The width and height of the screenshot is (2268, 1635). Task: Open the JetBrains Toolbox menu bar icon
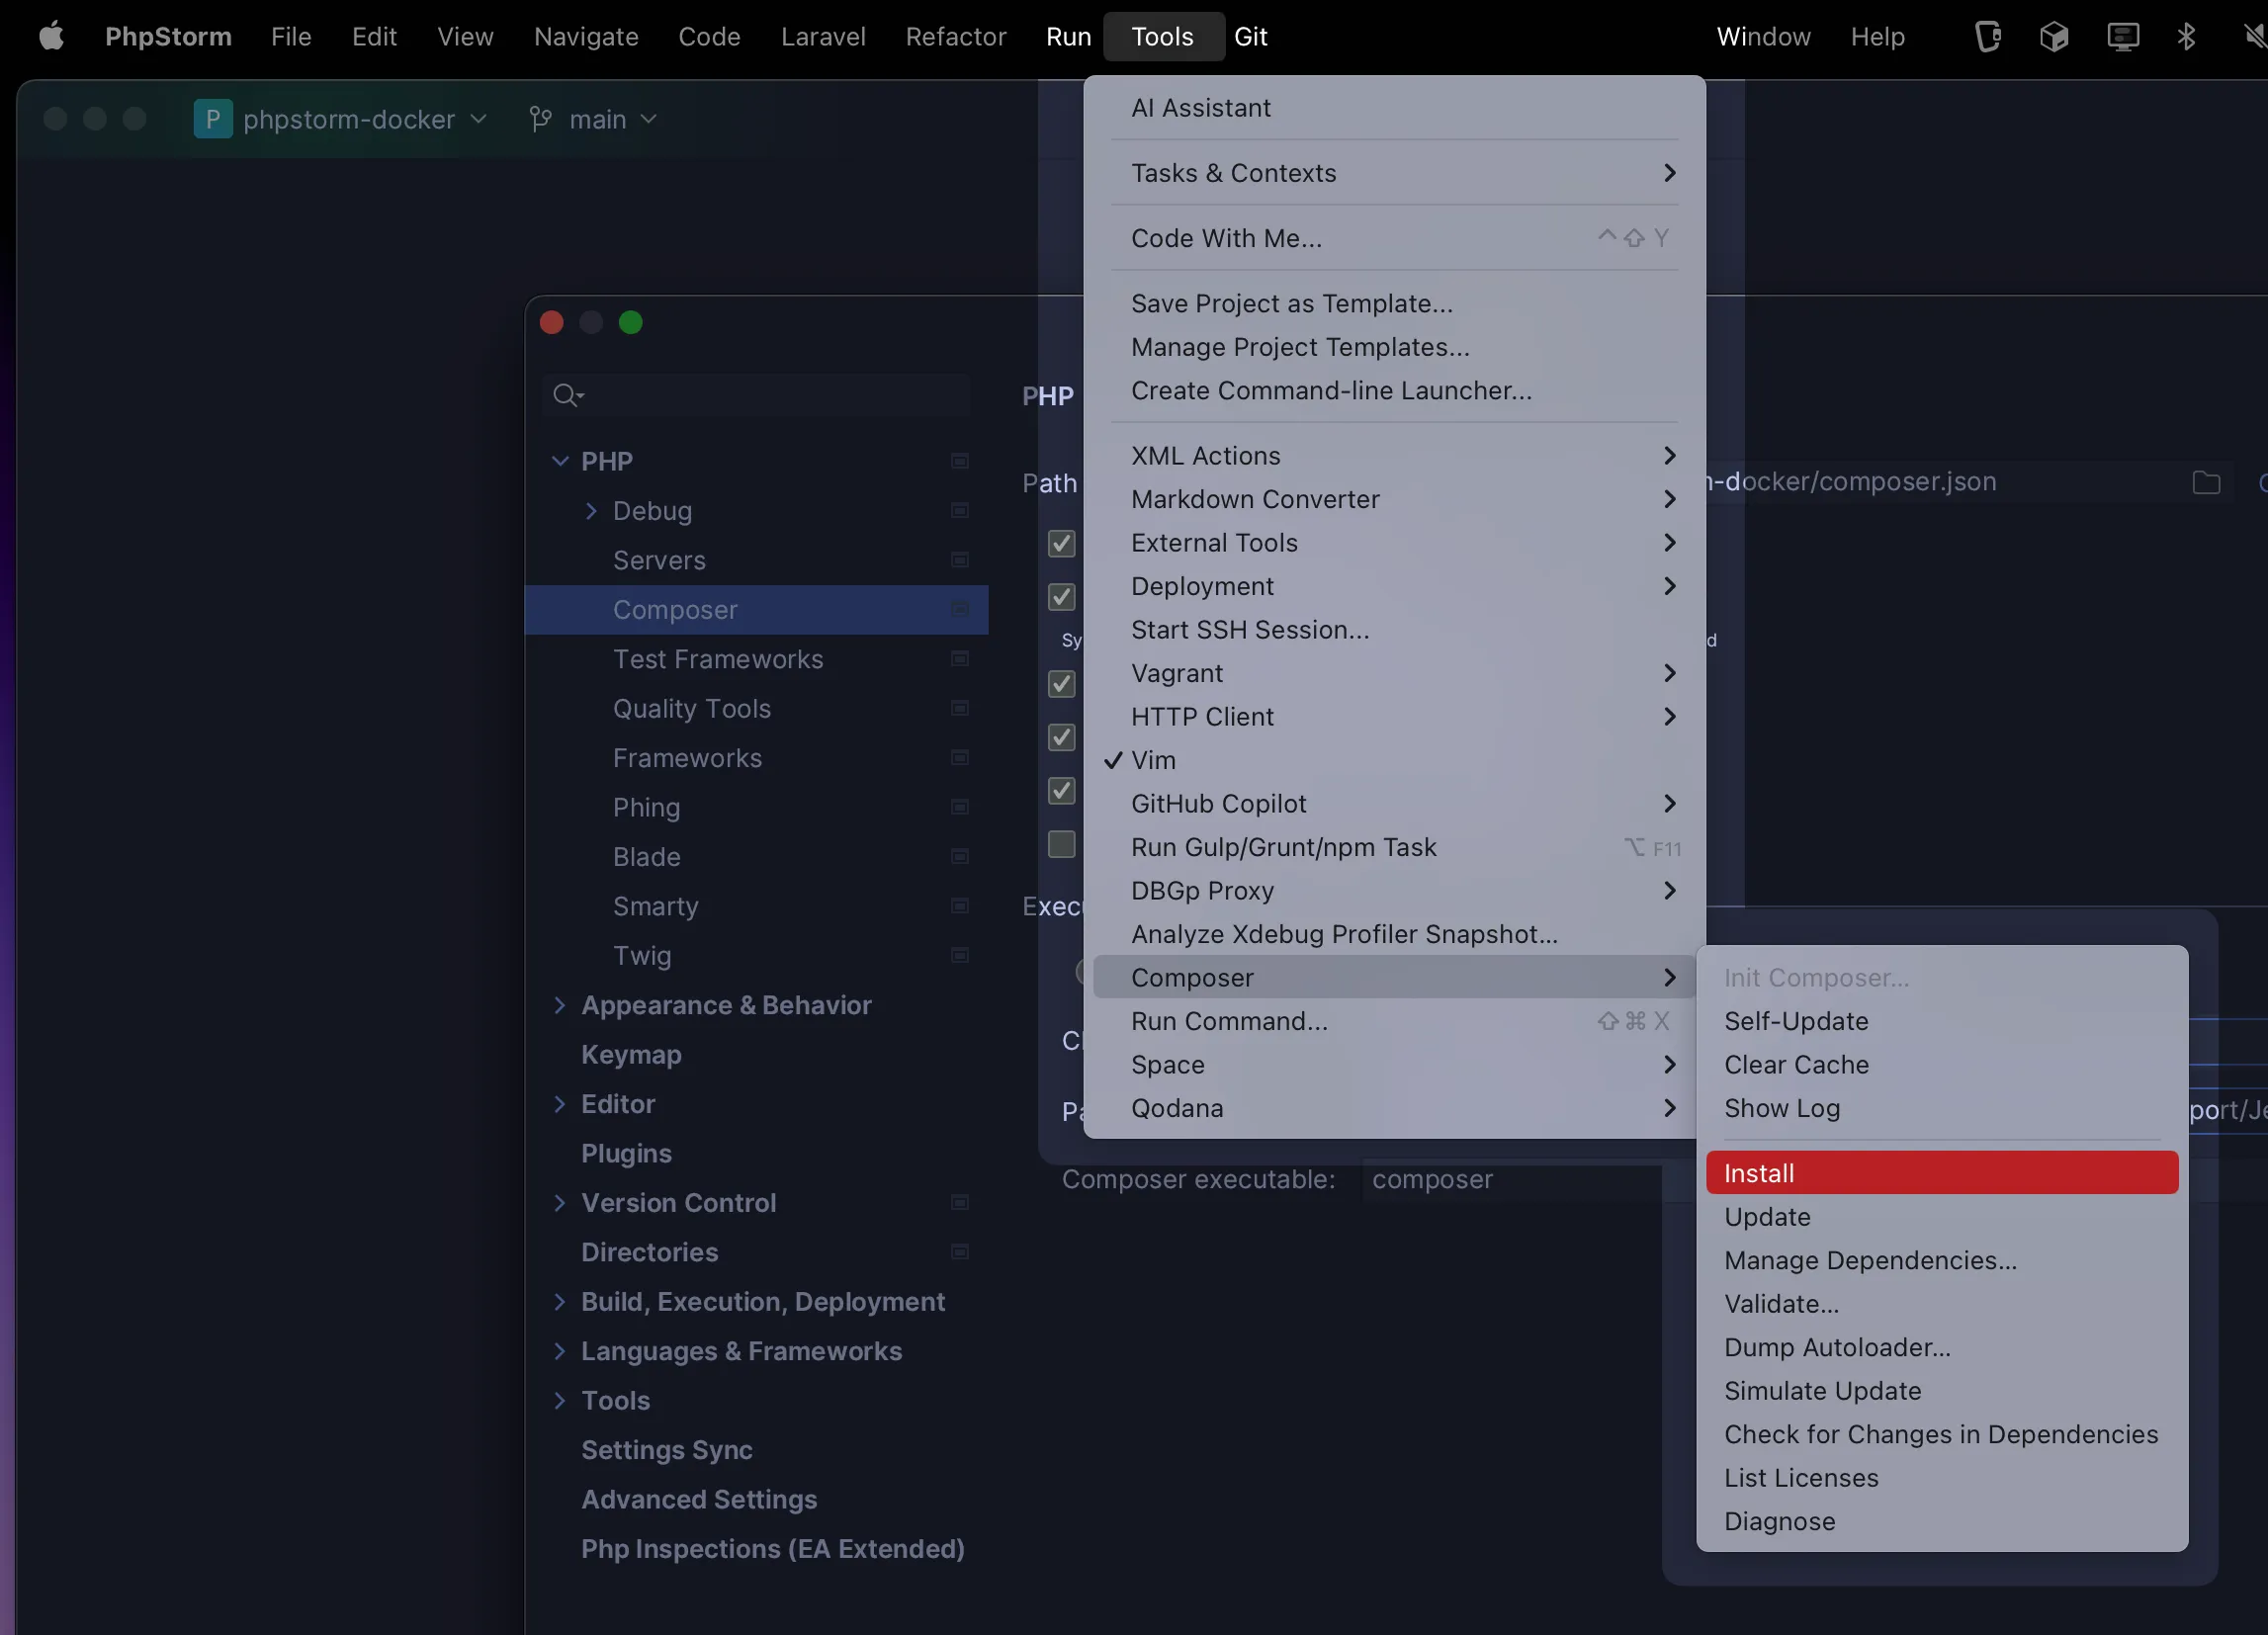1988,37
